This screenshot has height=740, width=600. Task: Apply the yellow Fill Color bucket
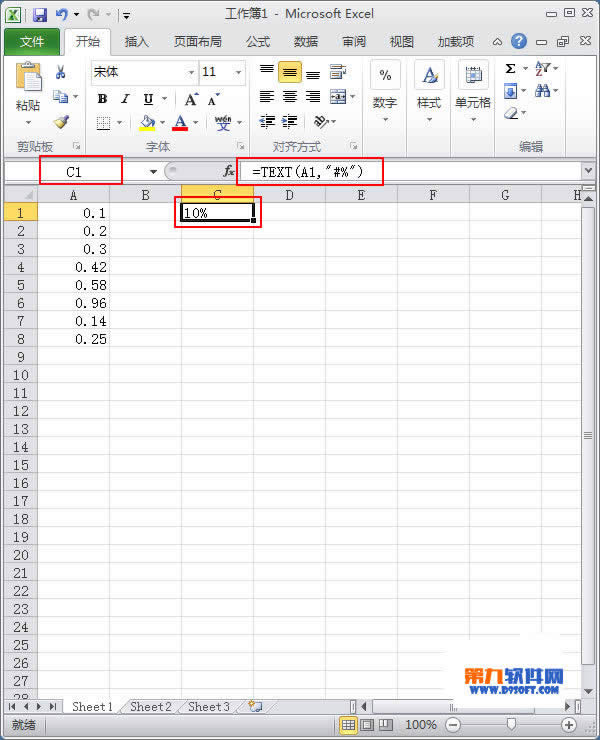[147, 123]
